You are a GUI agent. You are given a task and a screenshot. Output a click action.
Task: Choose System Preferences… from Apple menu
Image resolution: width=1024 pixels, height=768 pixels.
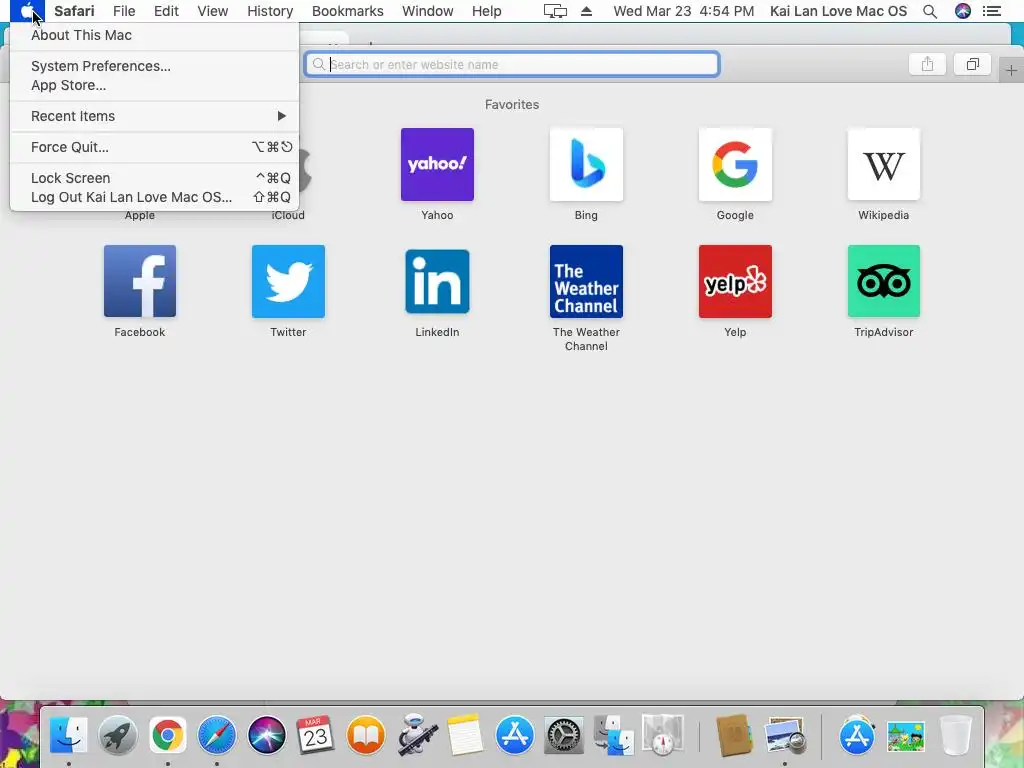[155, 66]
